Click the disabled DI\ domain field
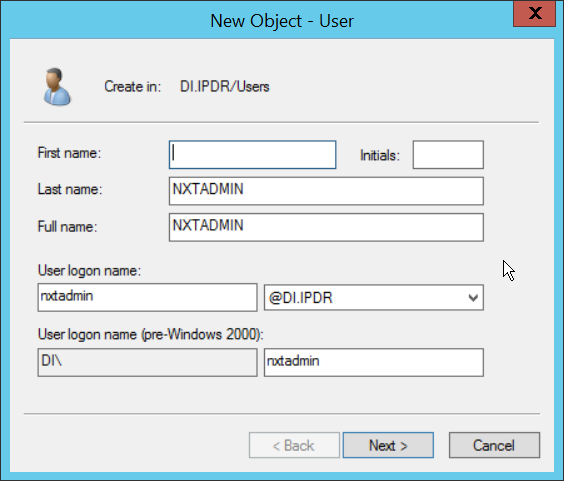This screenshot has width=564, height=481. click(147, 362)
